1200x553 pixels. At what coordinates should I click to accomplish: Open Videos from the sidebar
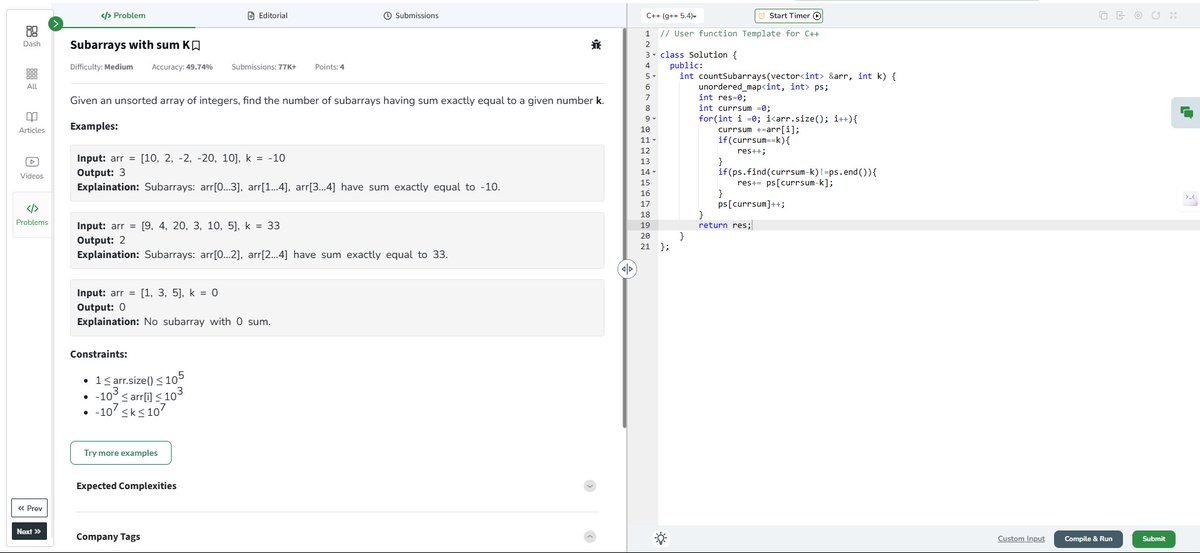32,167
